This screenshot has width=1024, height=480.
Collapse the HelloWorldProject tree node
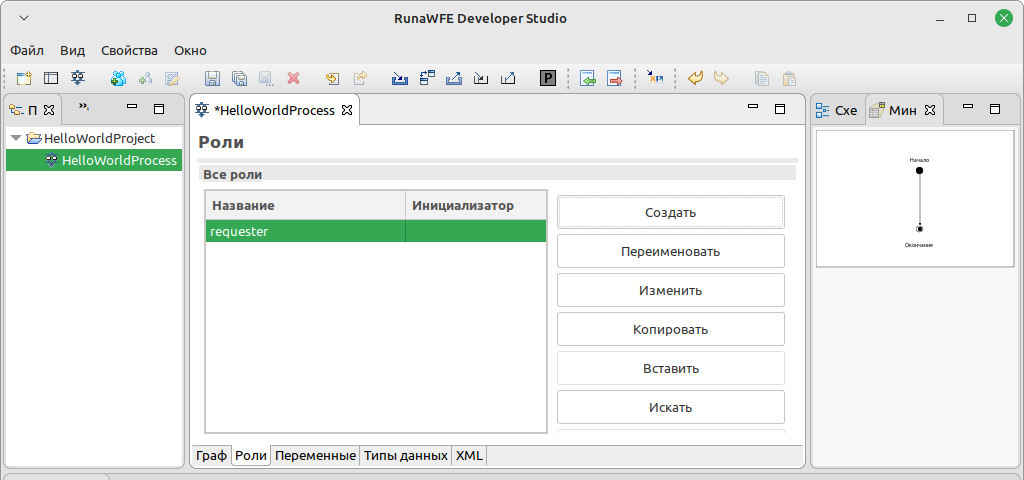point(16,138)
